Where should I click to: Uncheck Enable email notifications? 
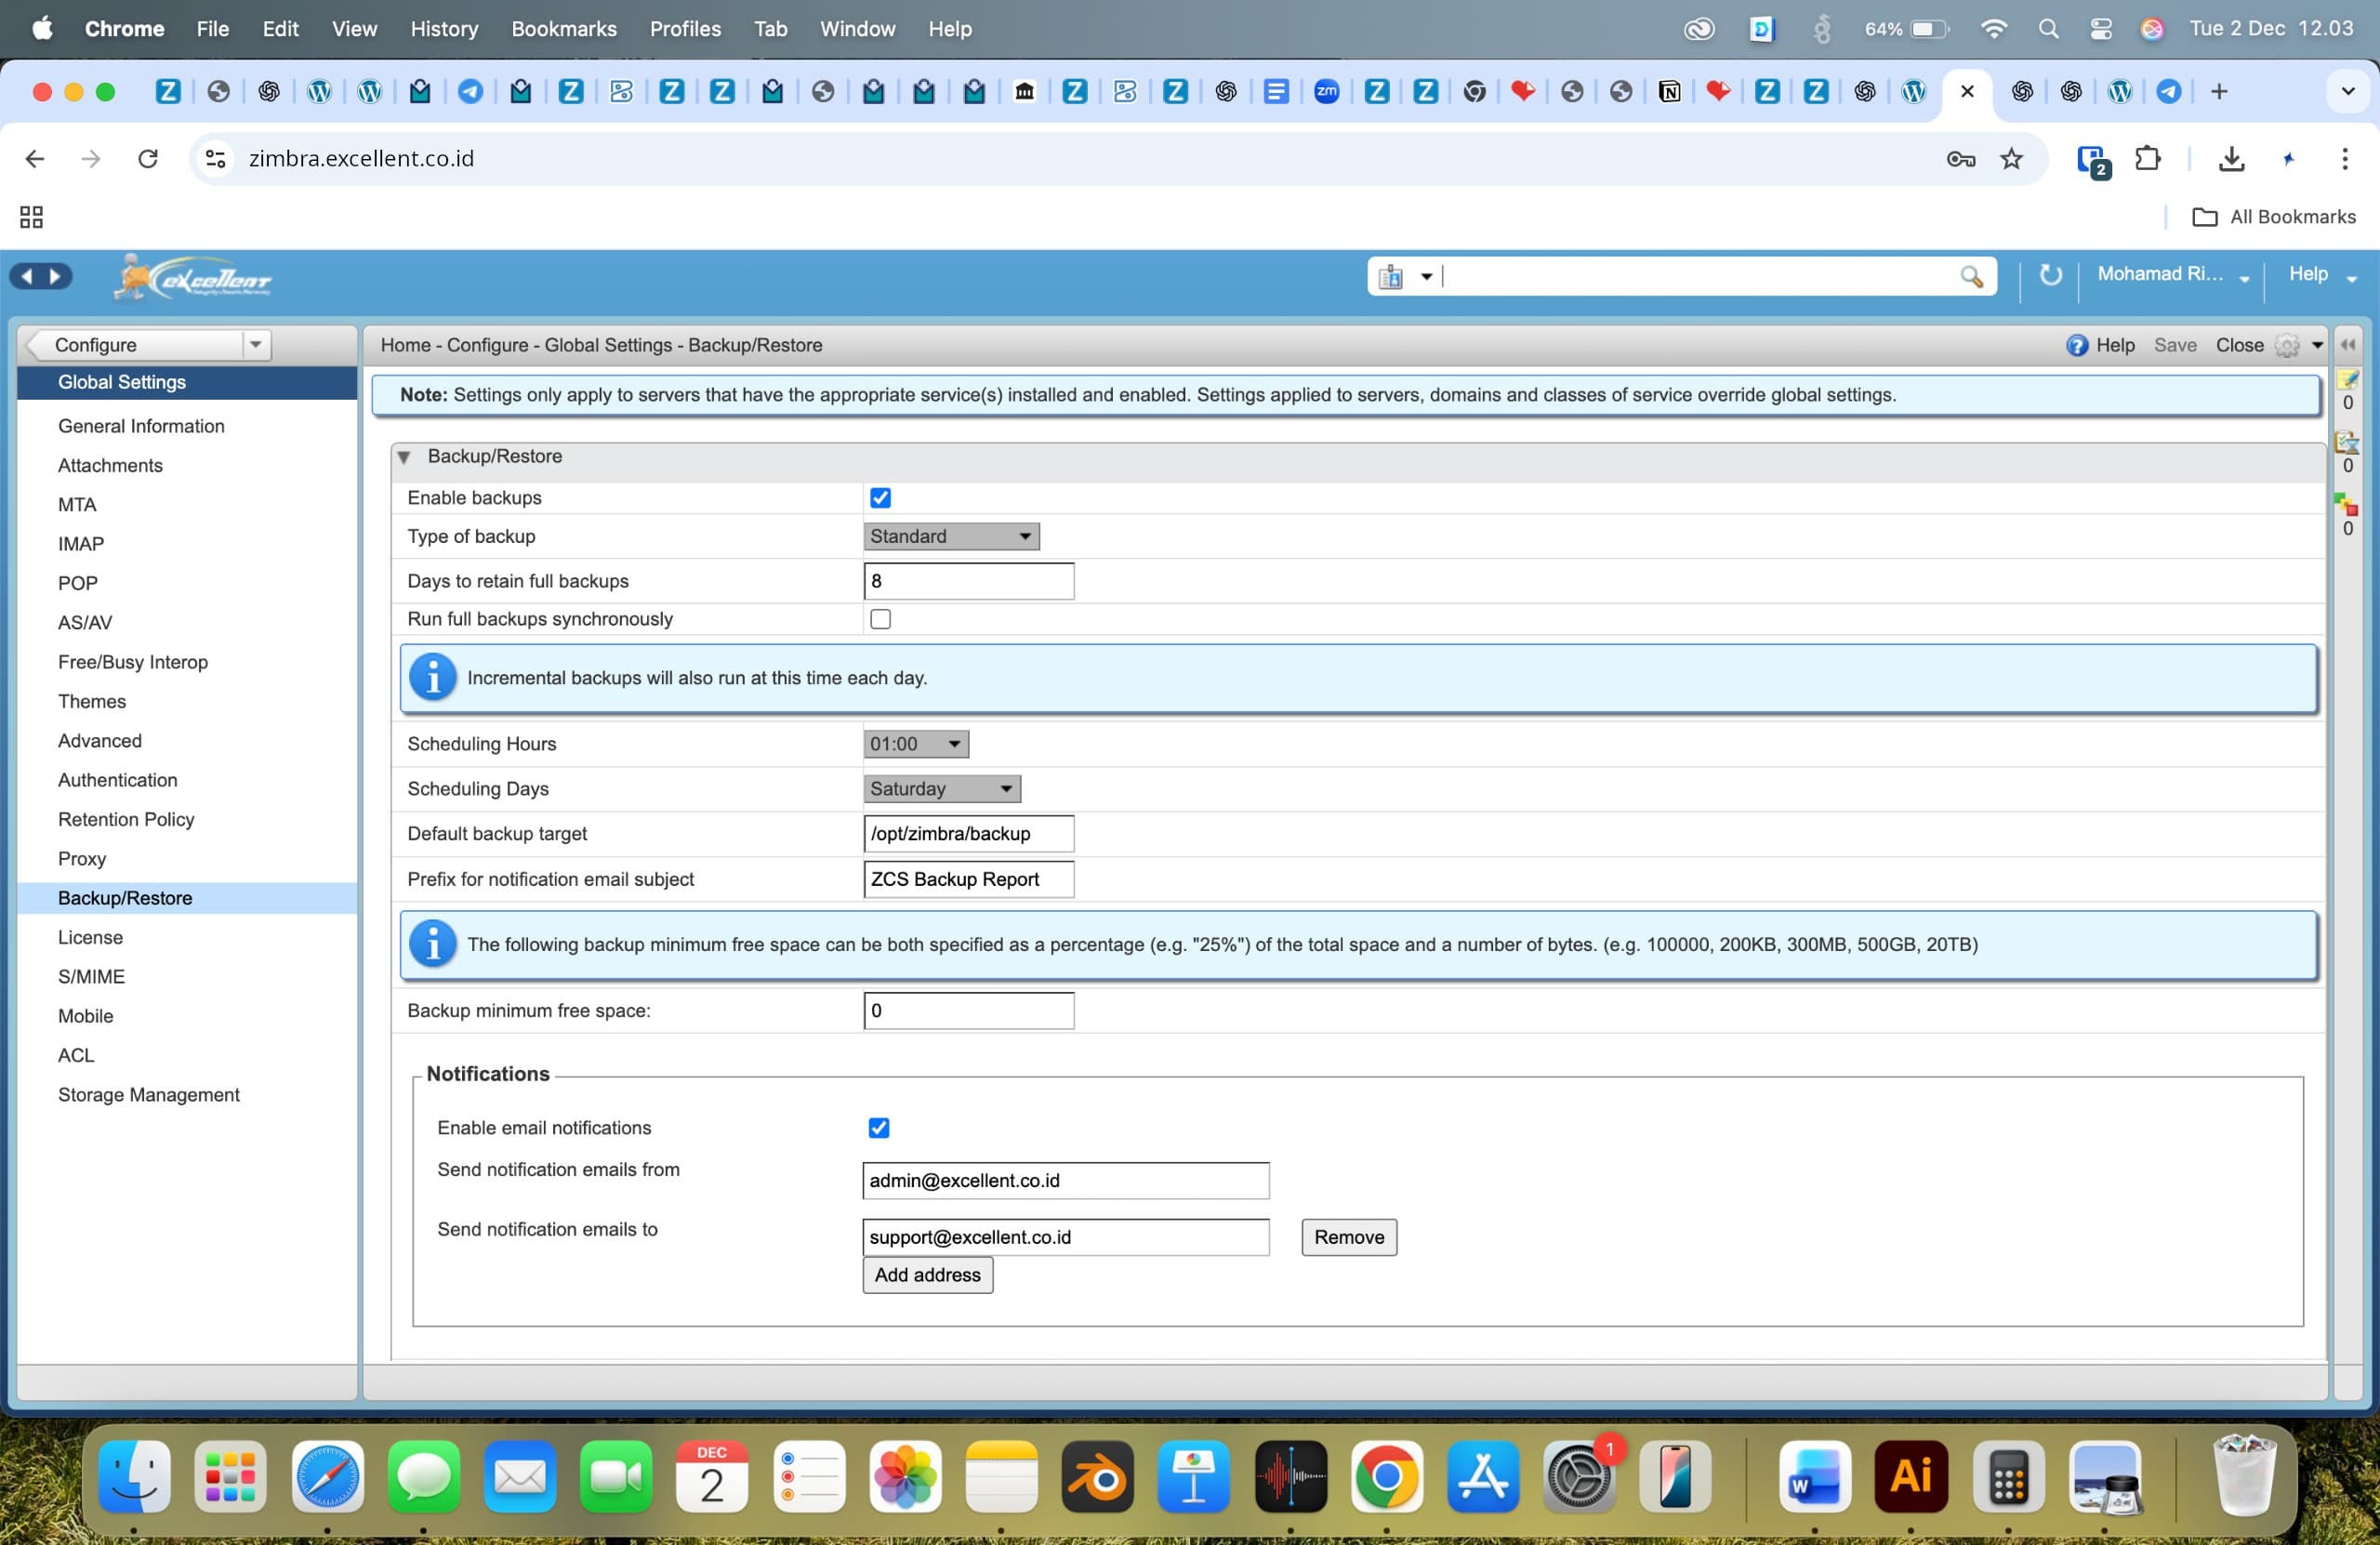tap(878, 1128)
